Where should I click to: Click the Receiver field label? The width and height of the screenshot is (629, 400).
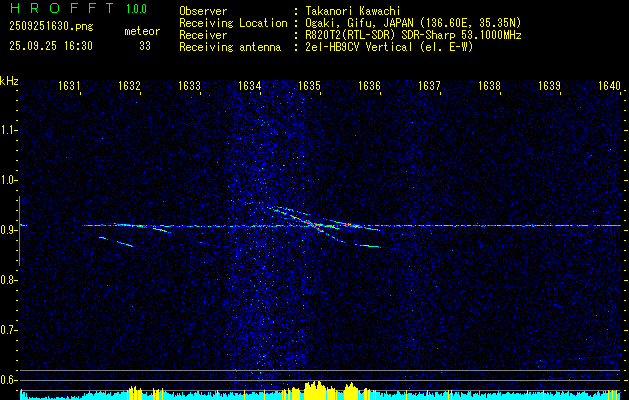(203, 35)
